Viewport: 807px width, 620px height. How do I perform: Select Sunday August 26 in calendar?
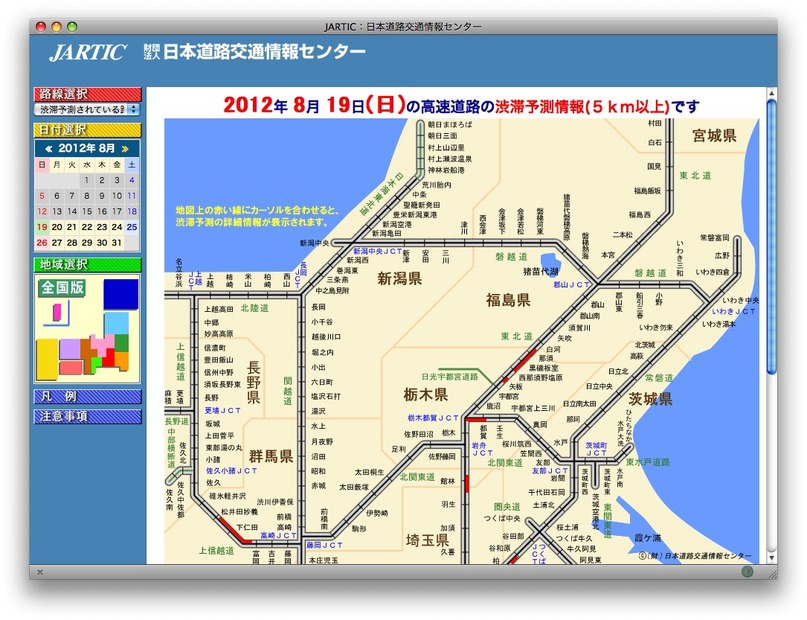click(x=42, y=242)
